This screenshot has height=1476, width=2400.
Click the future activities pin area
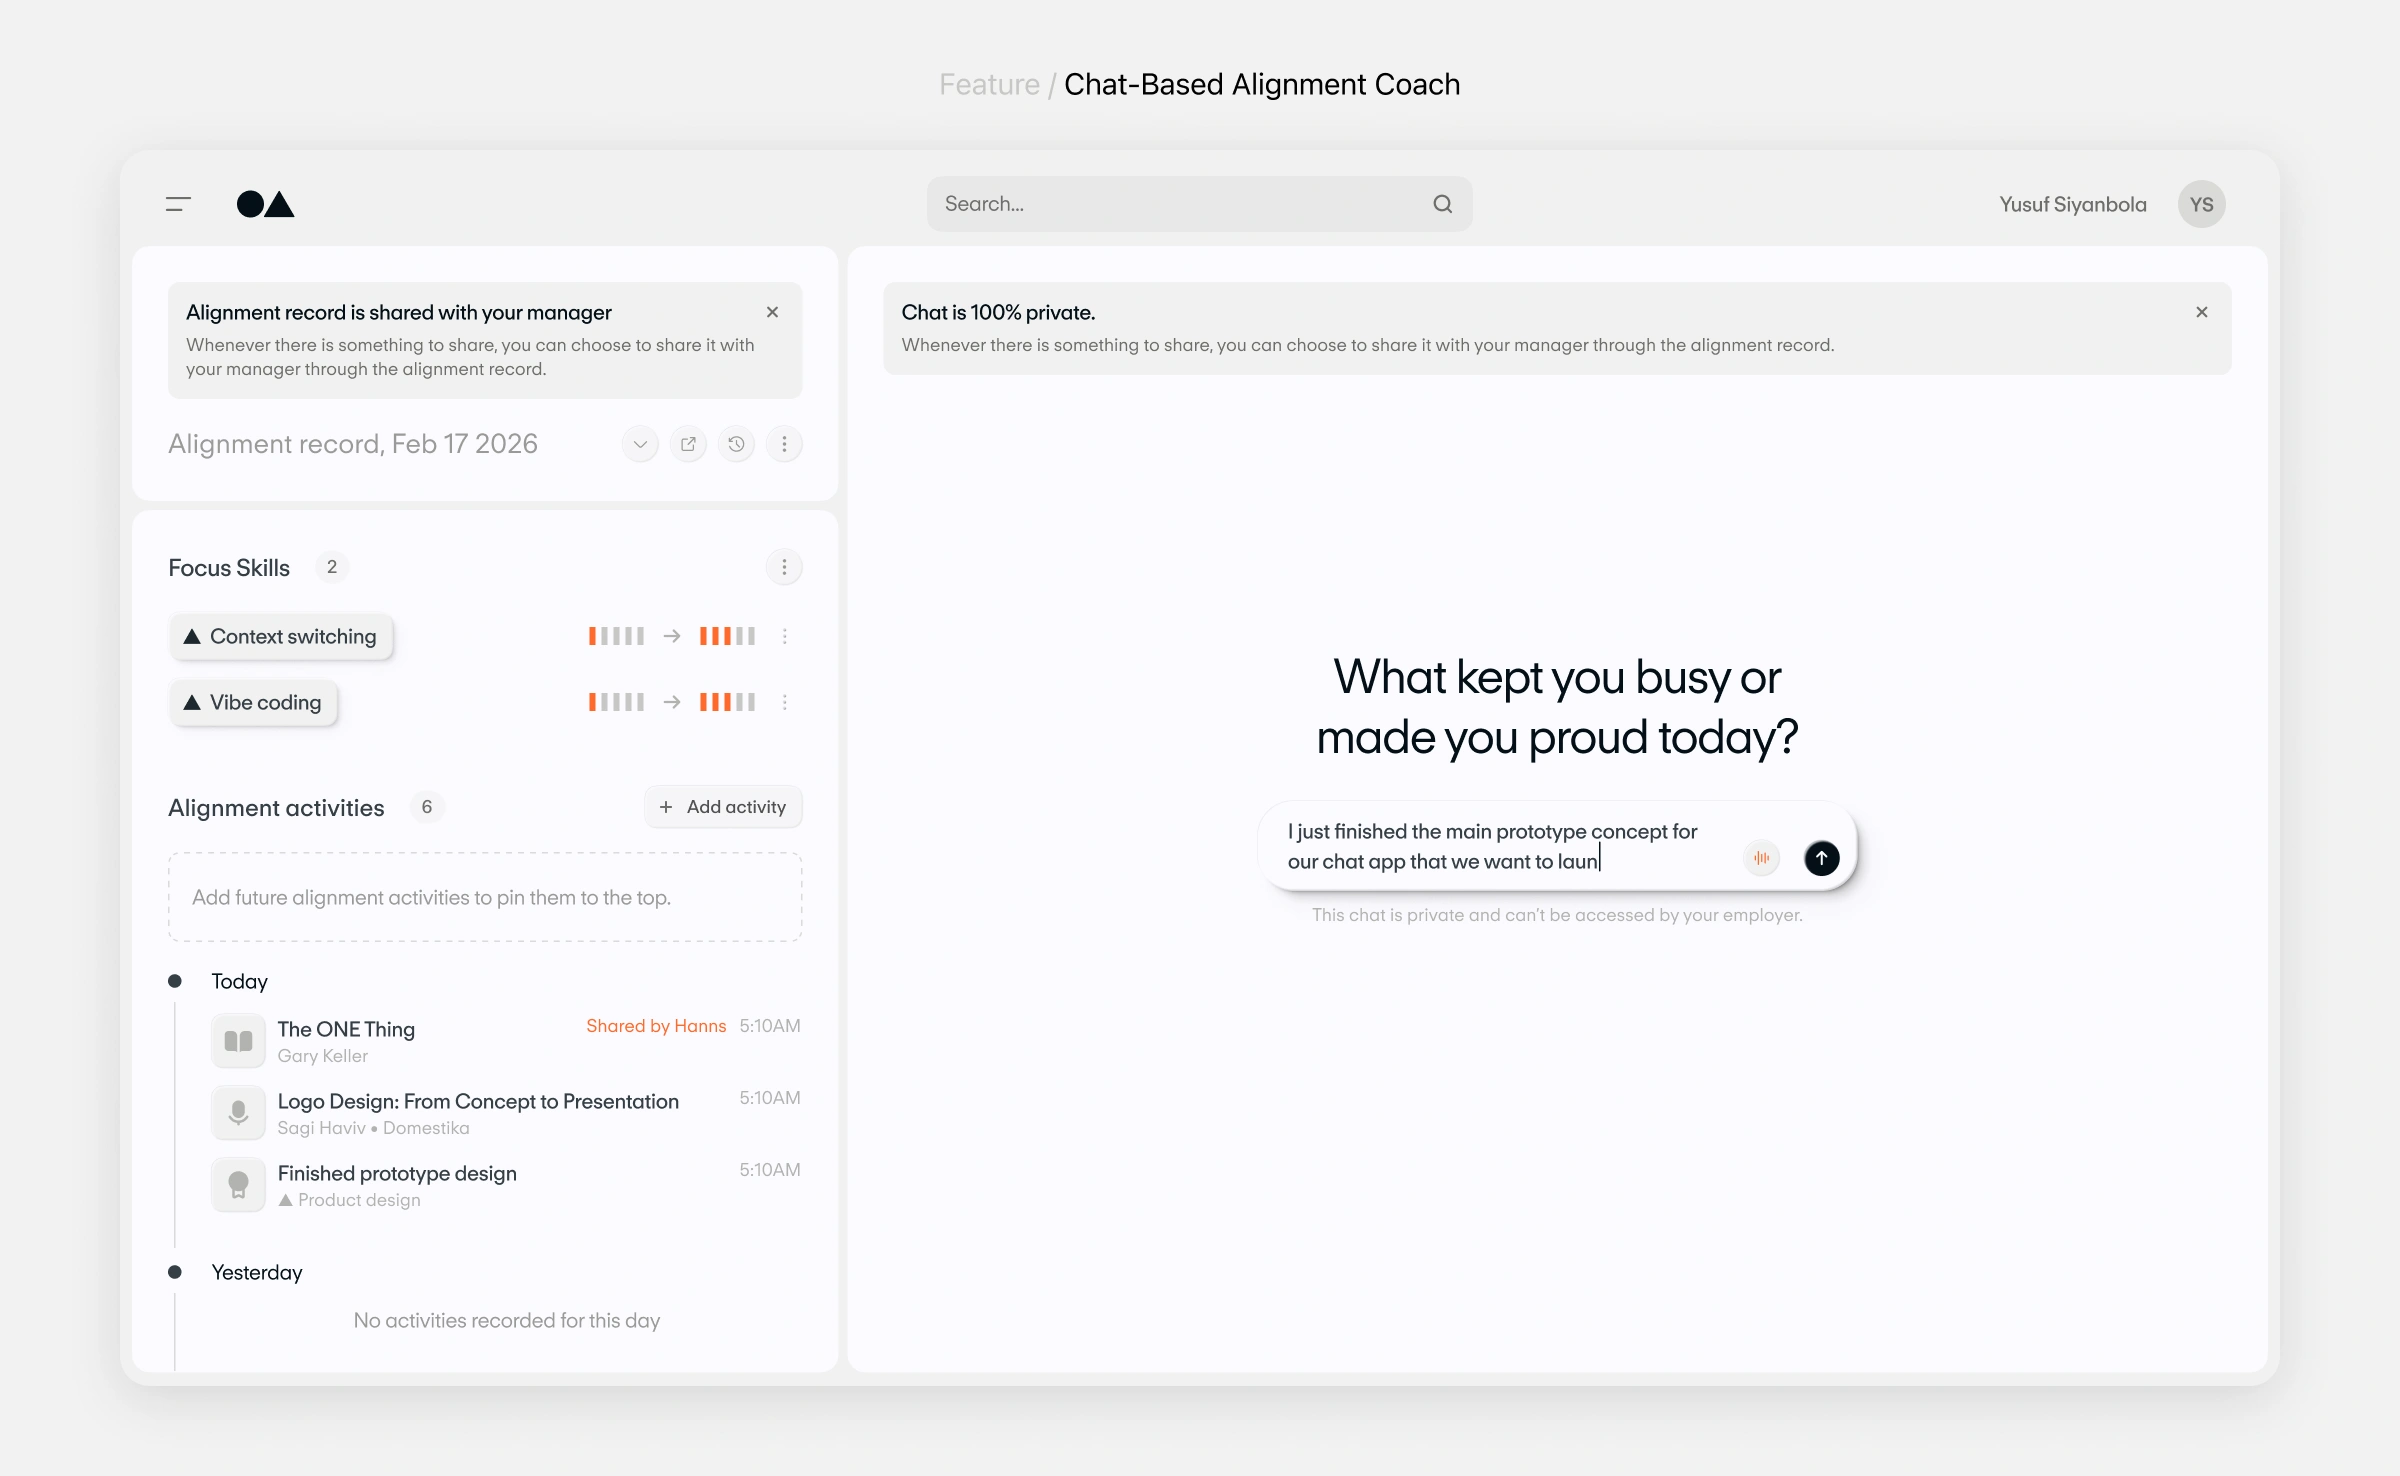point(485,897)
